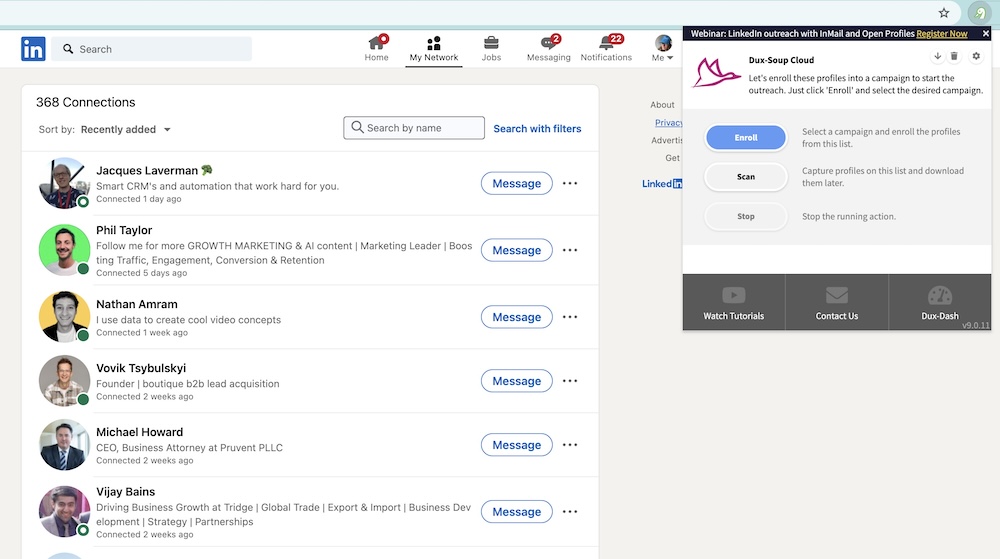Open more options for Jacques Laverman

tap(570, 184)
